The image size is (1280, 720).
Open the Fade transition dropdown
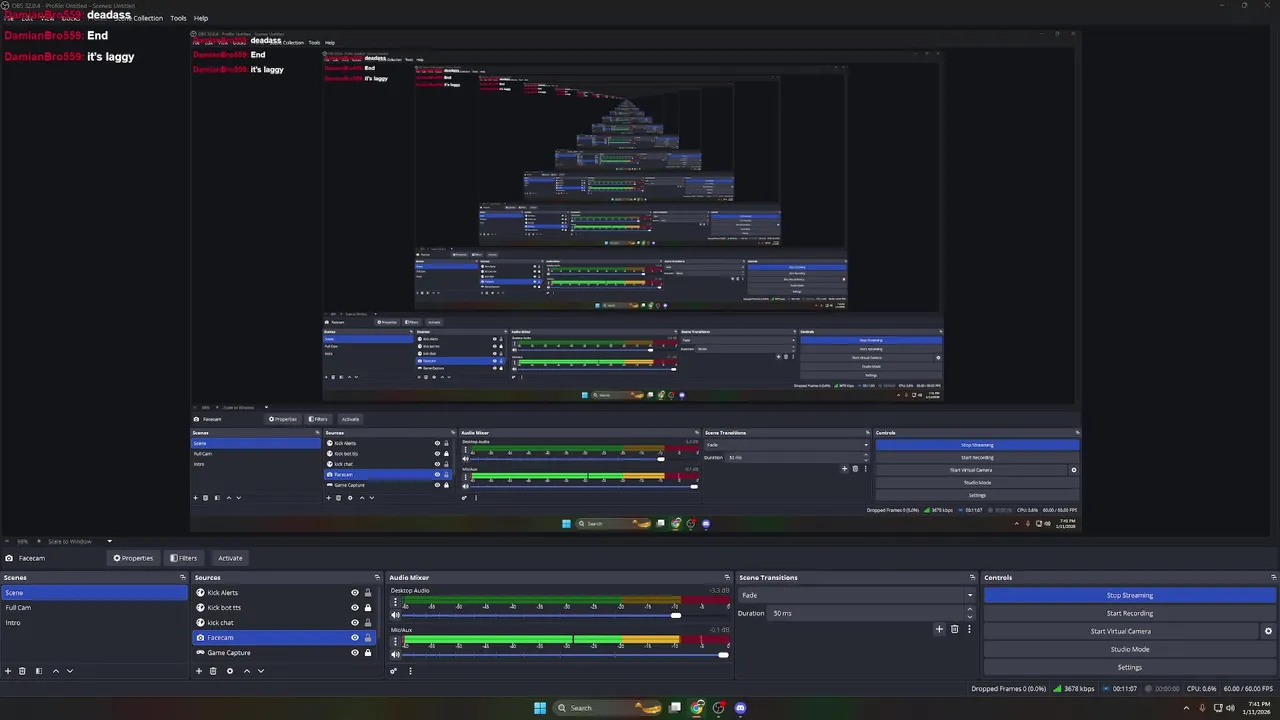click(x=856, y=595)
